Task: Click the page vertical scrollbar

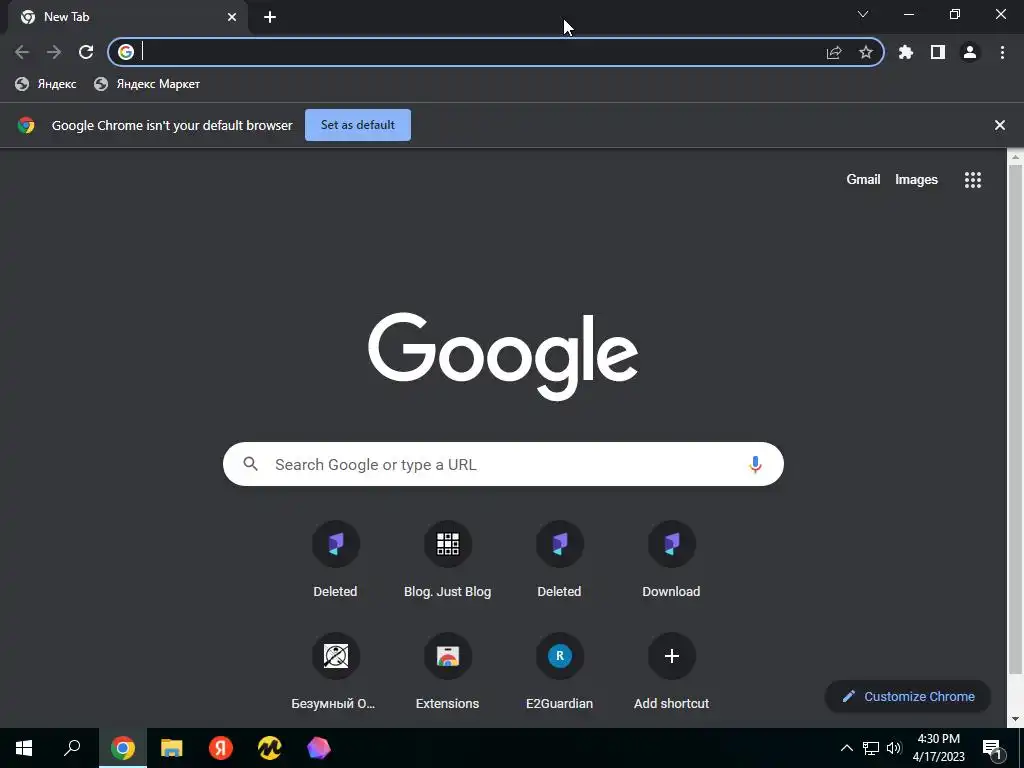Action: (1016, 418)
